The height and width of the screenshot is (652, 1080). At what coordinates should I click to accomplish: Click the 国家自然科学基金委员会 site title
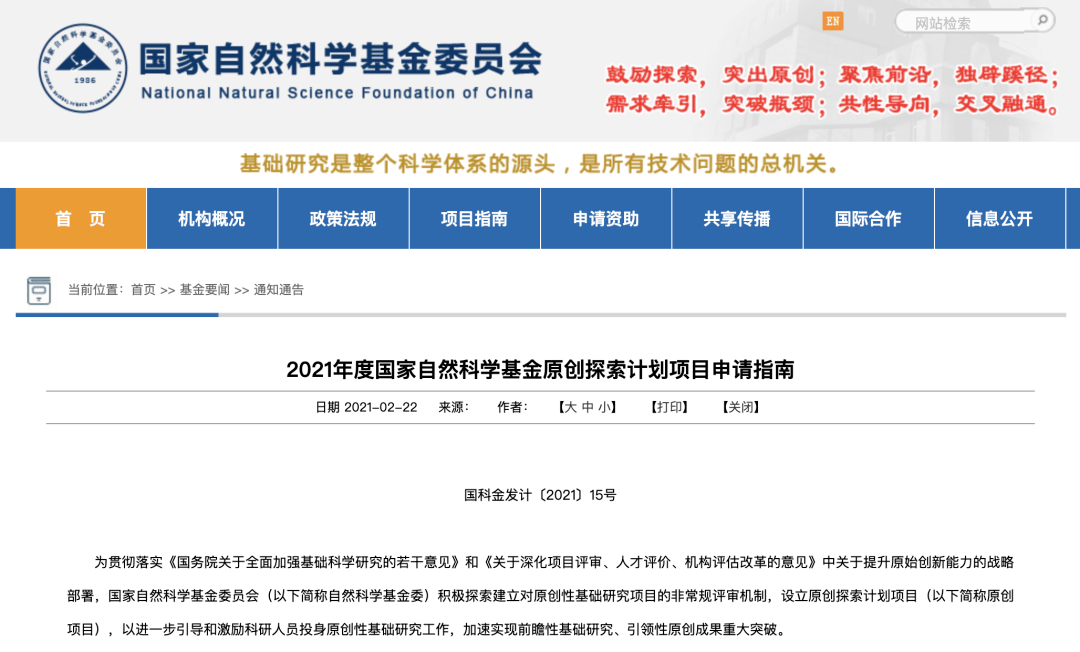341,59
